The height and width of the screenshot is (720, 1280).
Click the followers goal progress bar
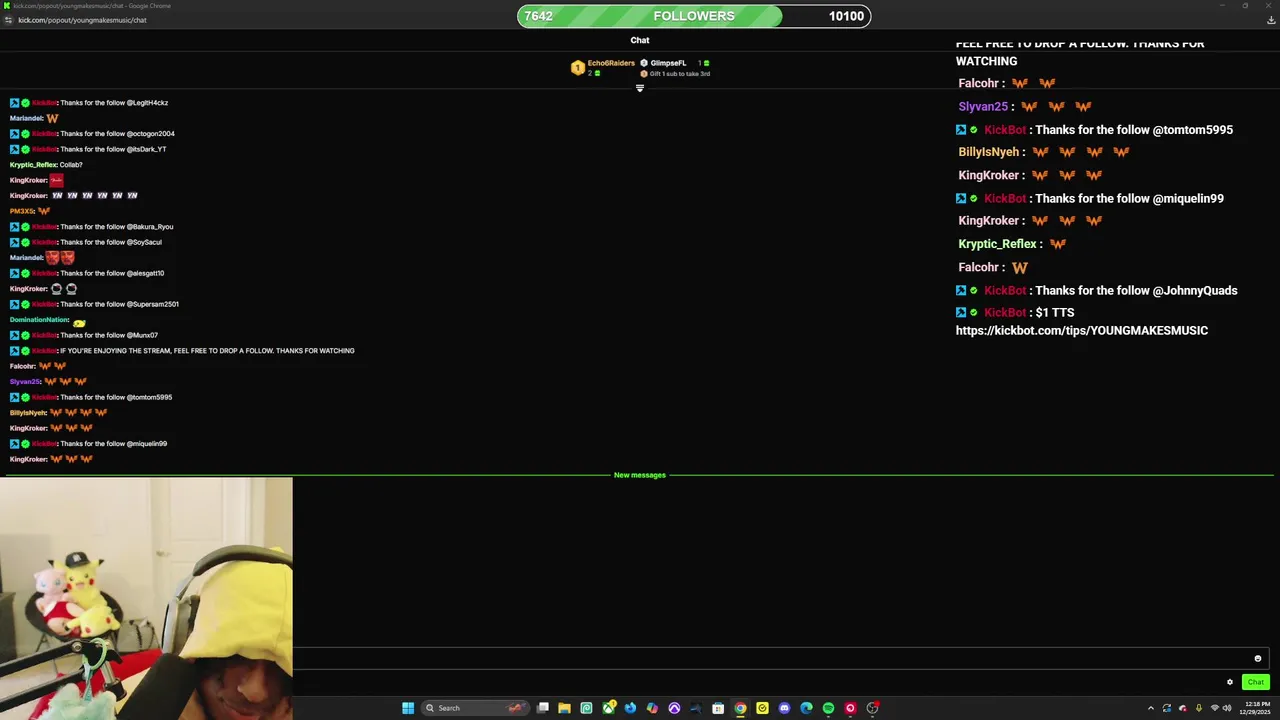pyautogui.click(x=694, y=16)
